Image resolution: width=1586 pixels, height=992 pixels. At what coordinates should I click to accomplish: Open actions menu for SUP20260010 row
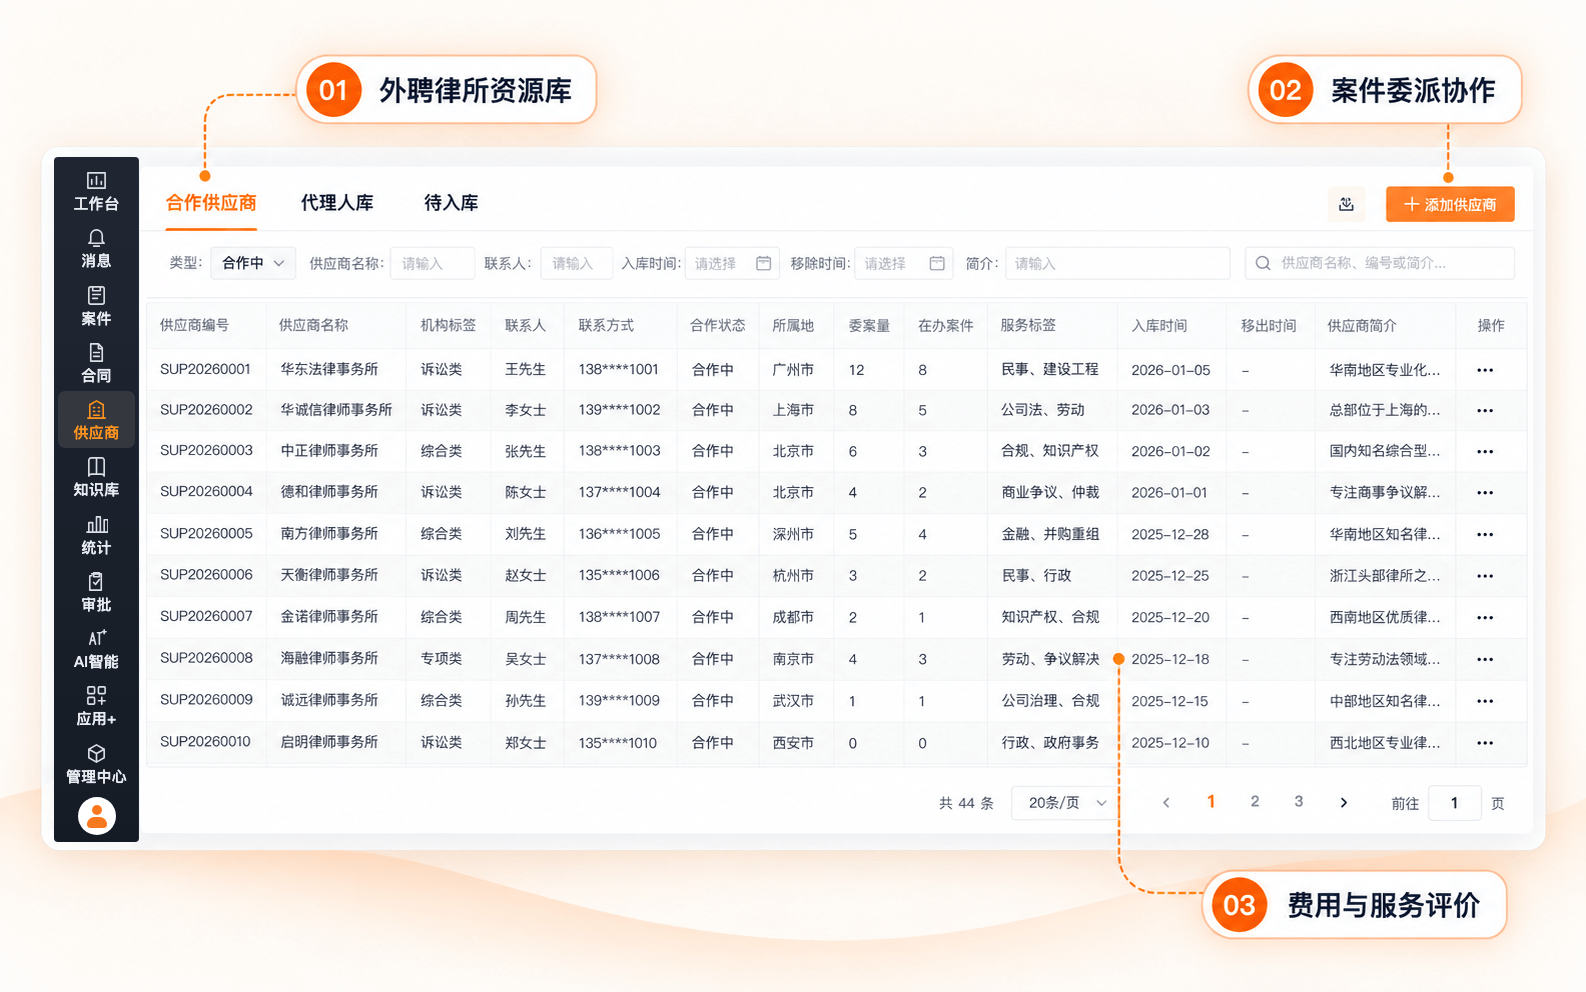tap(1485, 743)
